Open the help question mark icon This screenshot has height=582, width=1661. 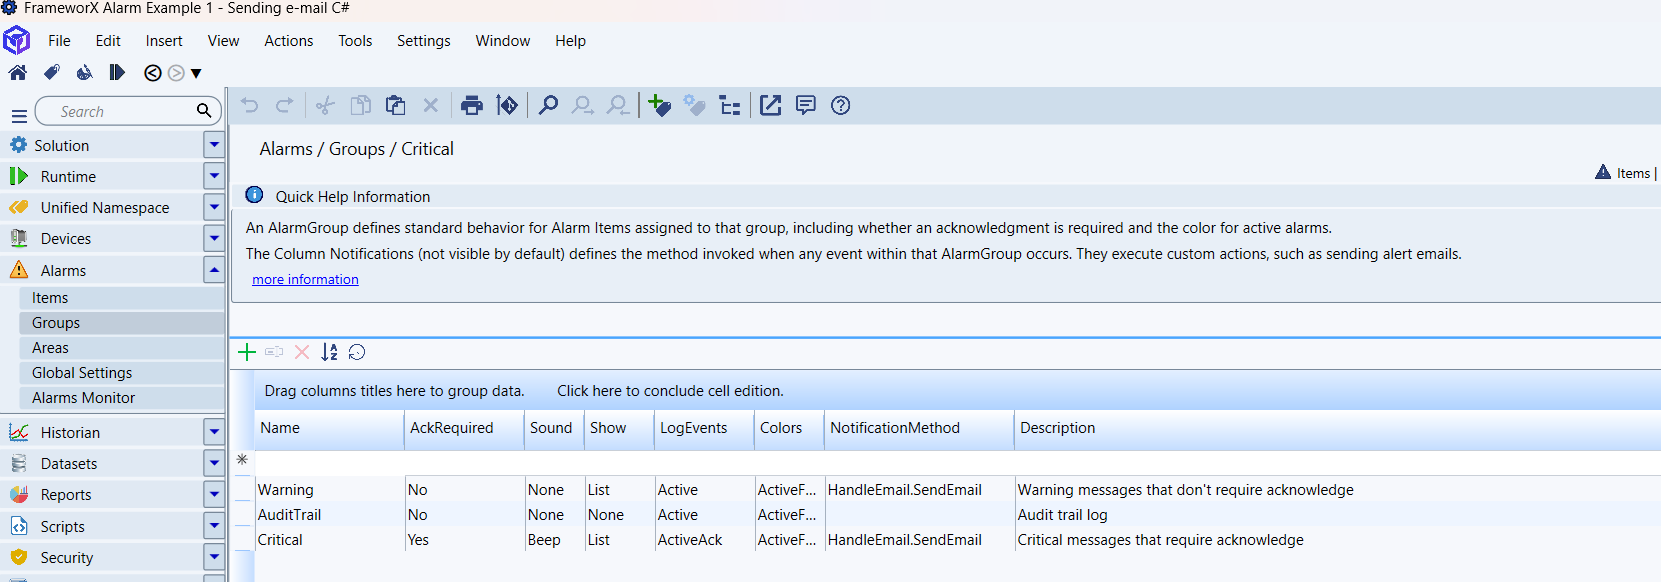pos(841,106)
